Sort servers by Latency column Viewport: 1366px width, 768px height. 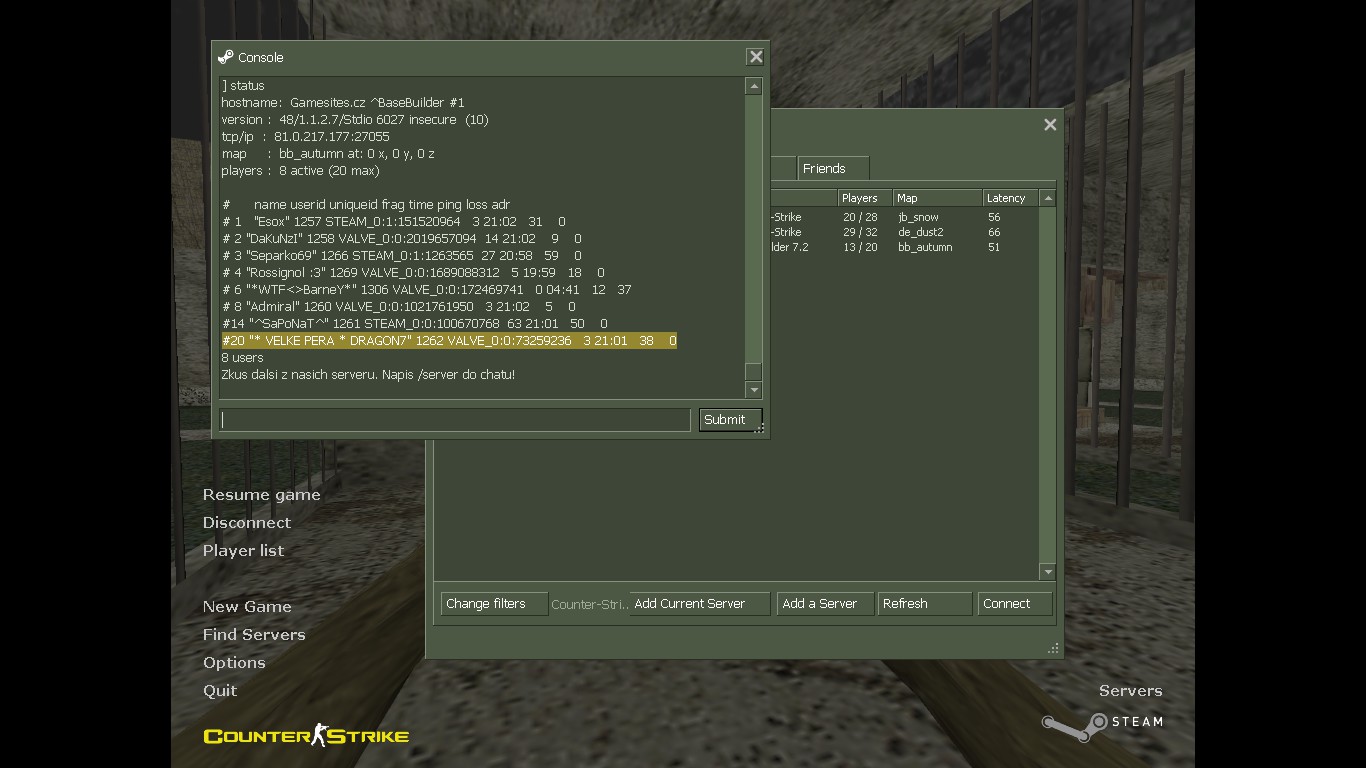pyautogui.click(x=1011, y=198)
